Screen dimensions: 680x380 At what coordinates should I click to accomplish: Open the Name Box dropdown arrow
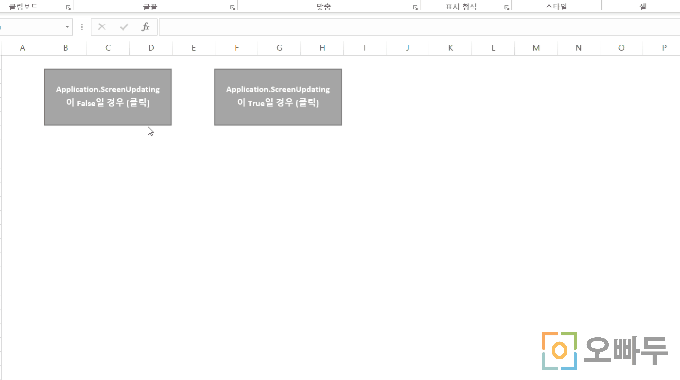point(67,27)
